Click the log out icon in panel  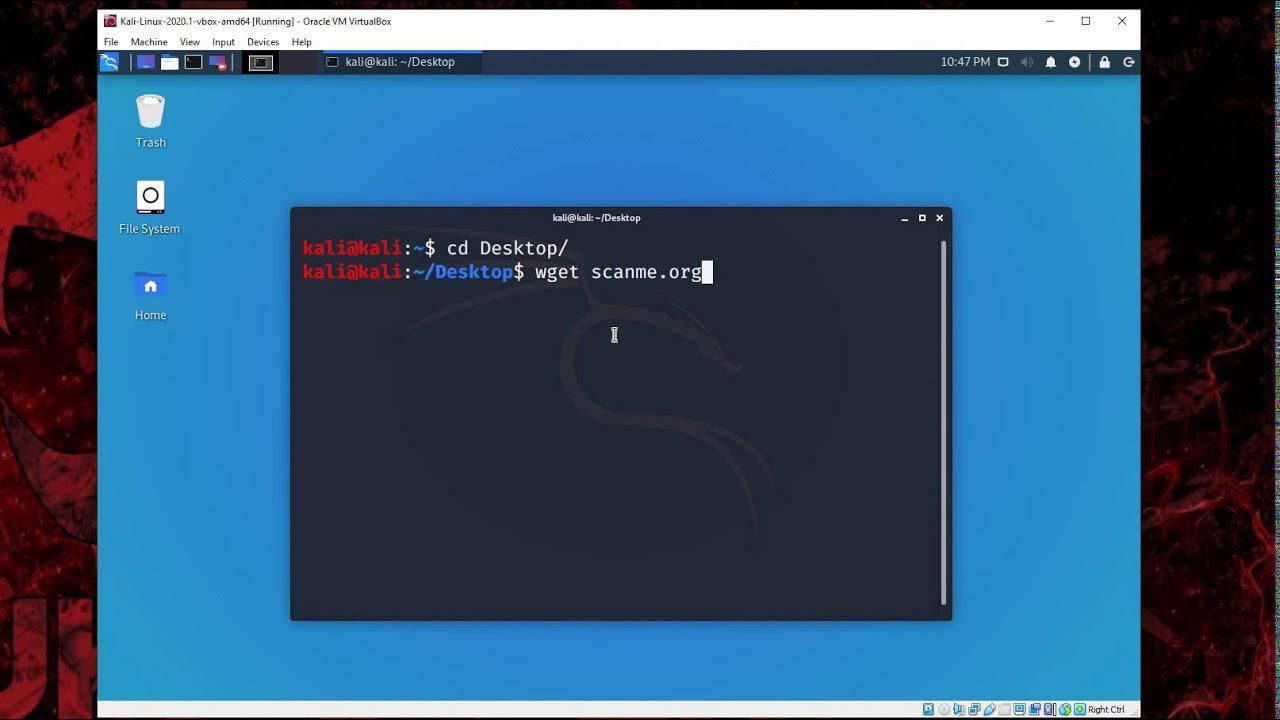pos(1129,62)
